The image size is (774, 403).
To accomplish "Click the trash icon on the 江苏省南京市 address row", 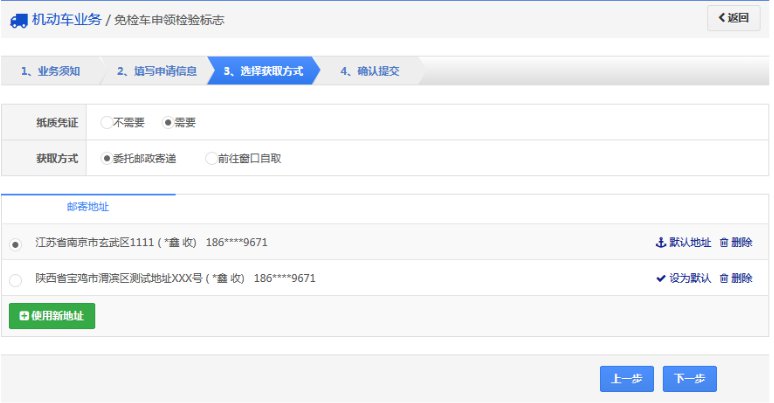I will pos(724,243).
